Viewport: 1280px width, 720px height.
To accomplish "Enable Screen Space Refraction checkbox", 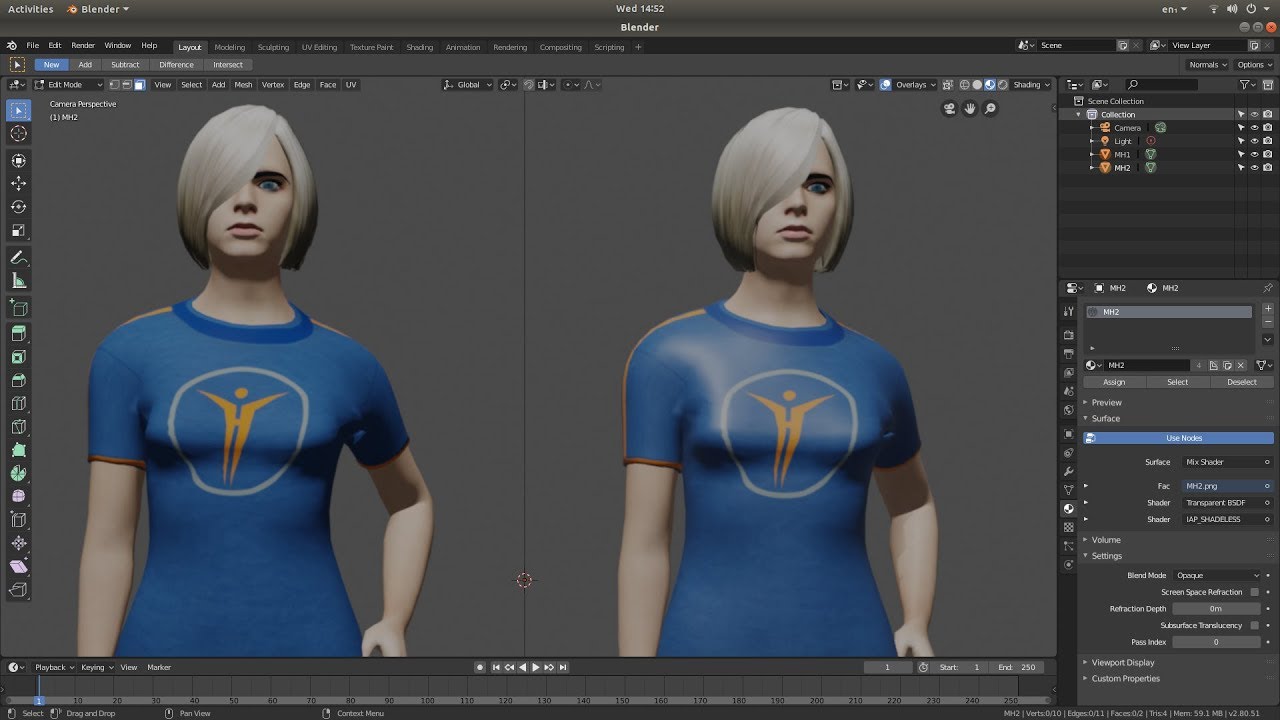I will click(x=1254, y=592).
